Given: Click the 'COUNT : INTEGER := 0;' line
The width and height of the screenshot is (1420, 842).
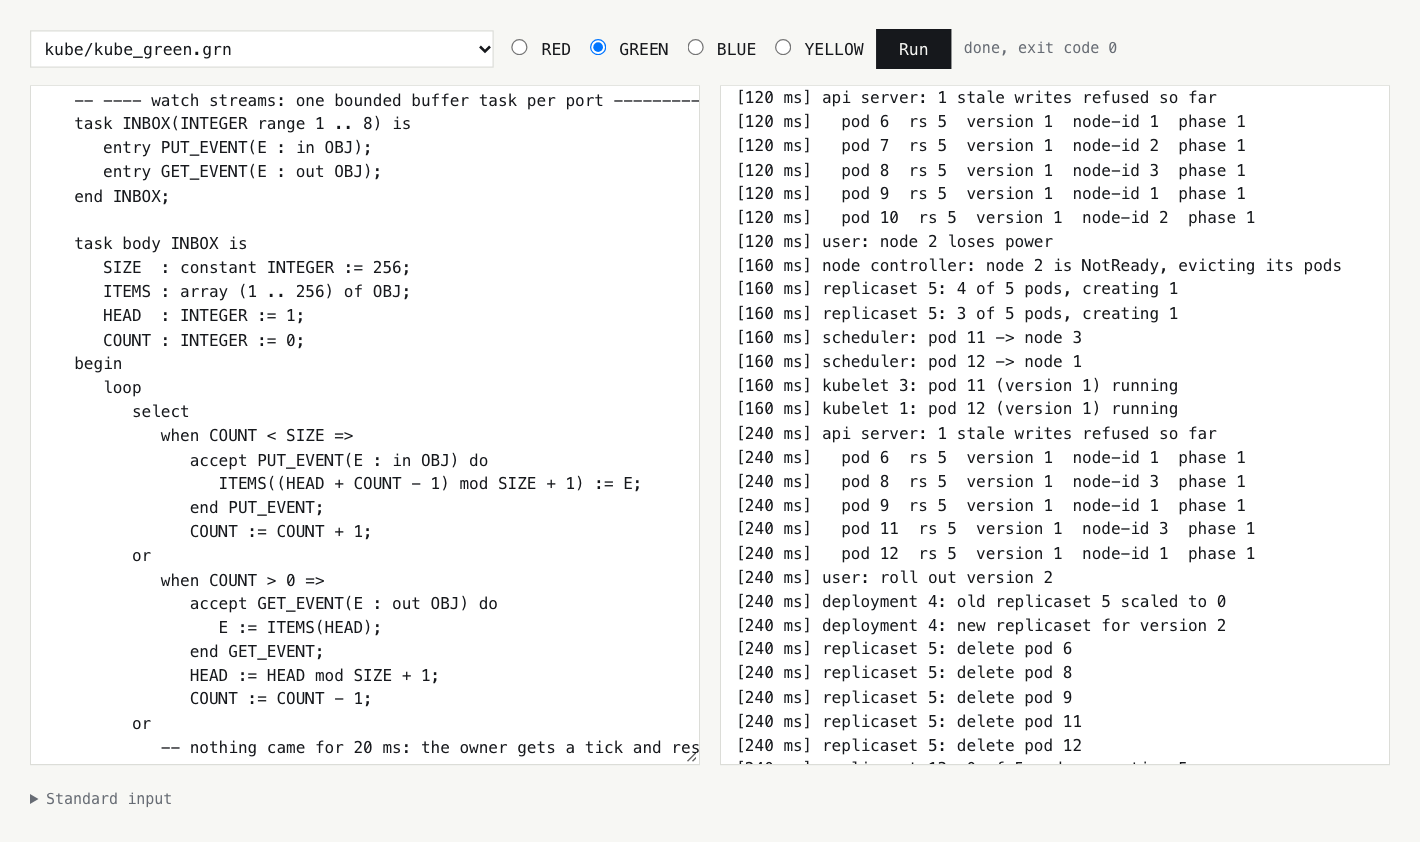Looking at the screenshot, I should 204,340.
